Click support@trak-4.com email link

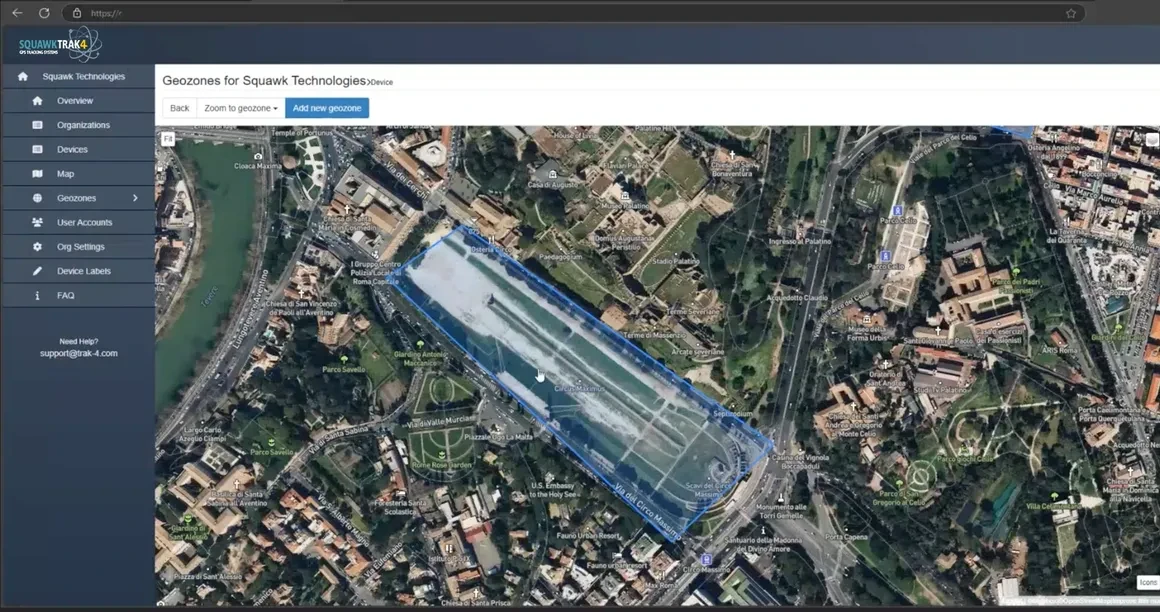(78, 353)
